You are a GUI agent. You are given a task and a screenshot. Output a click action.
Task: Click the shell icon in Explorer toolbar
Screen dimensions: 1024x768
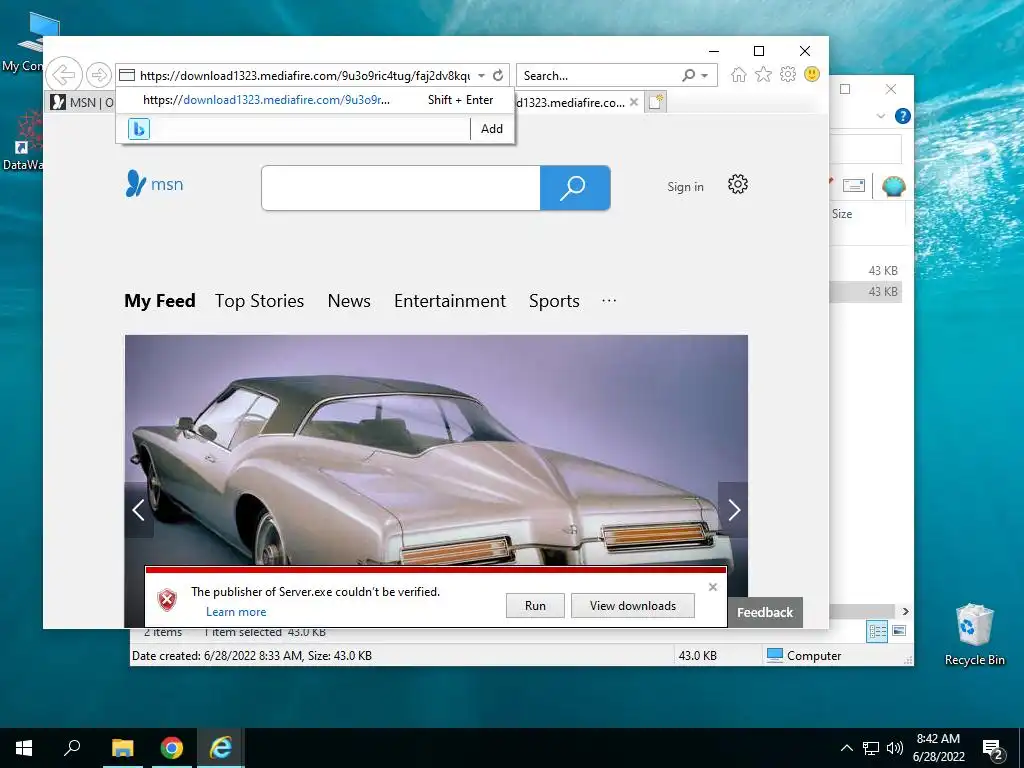(x=893, y=186)
